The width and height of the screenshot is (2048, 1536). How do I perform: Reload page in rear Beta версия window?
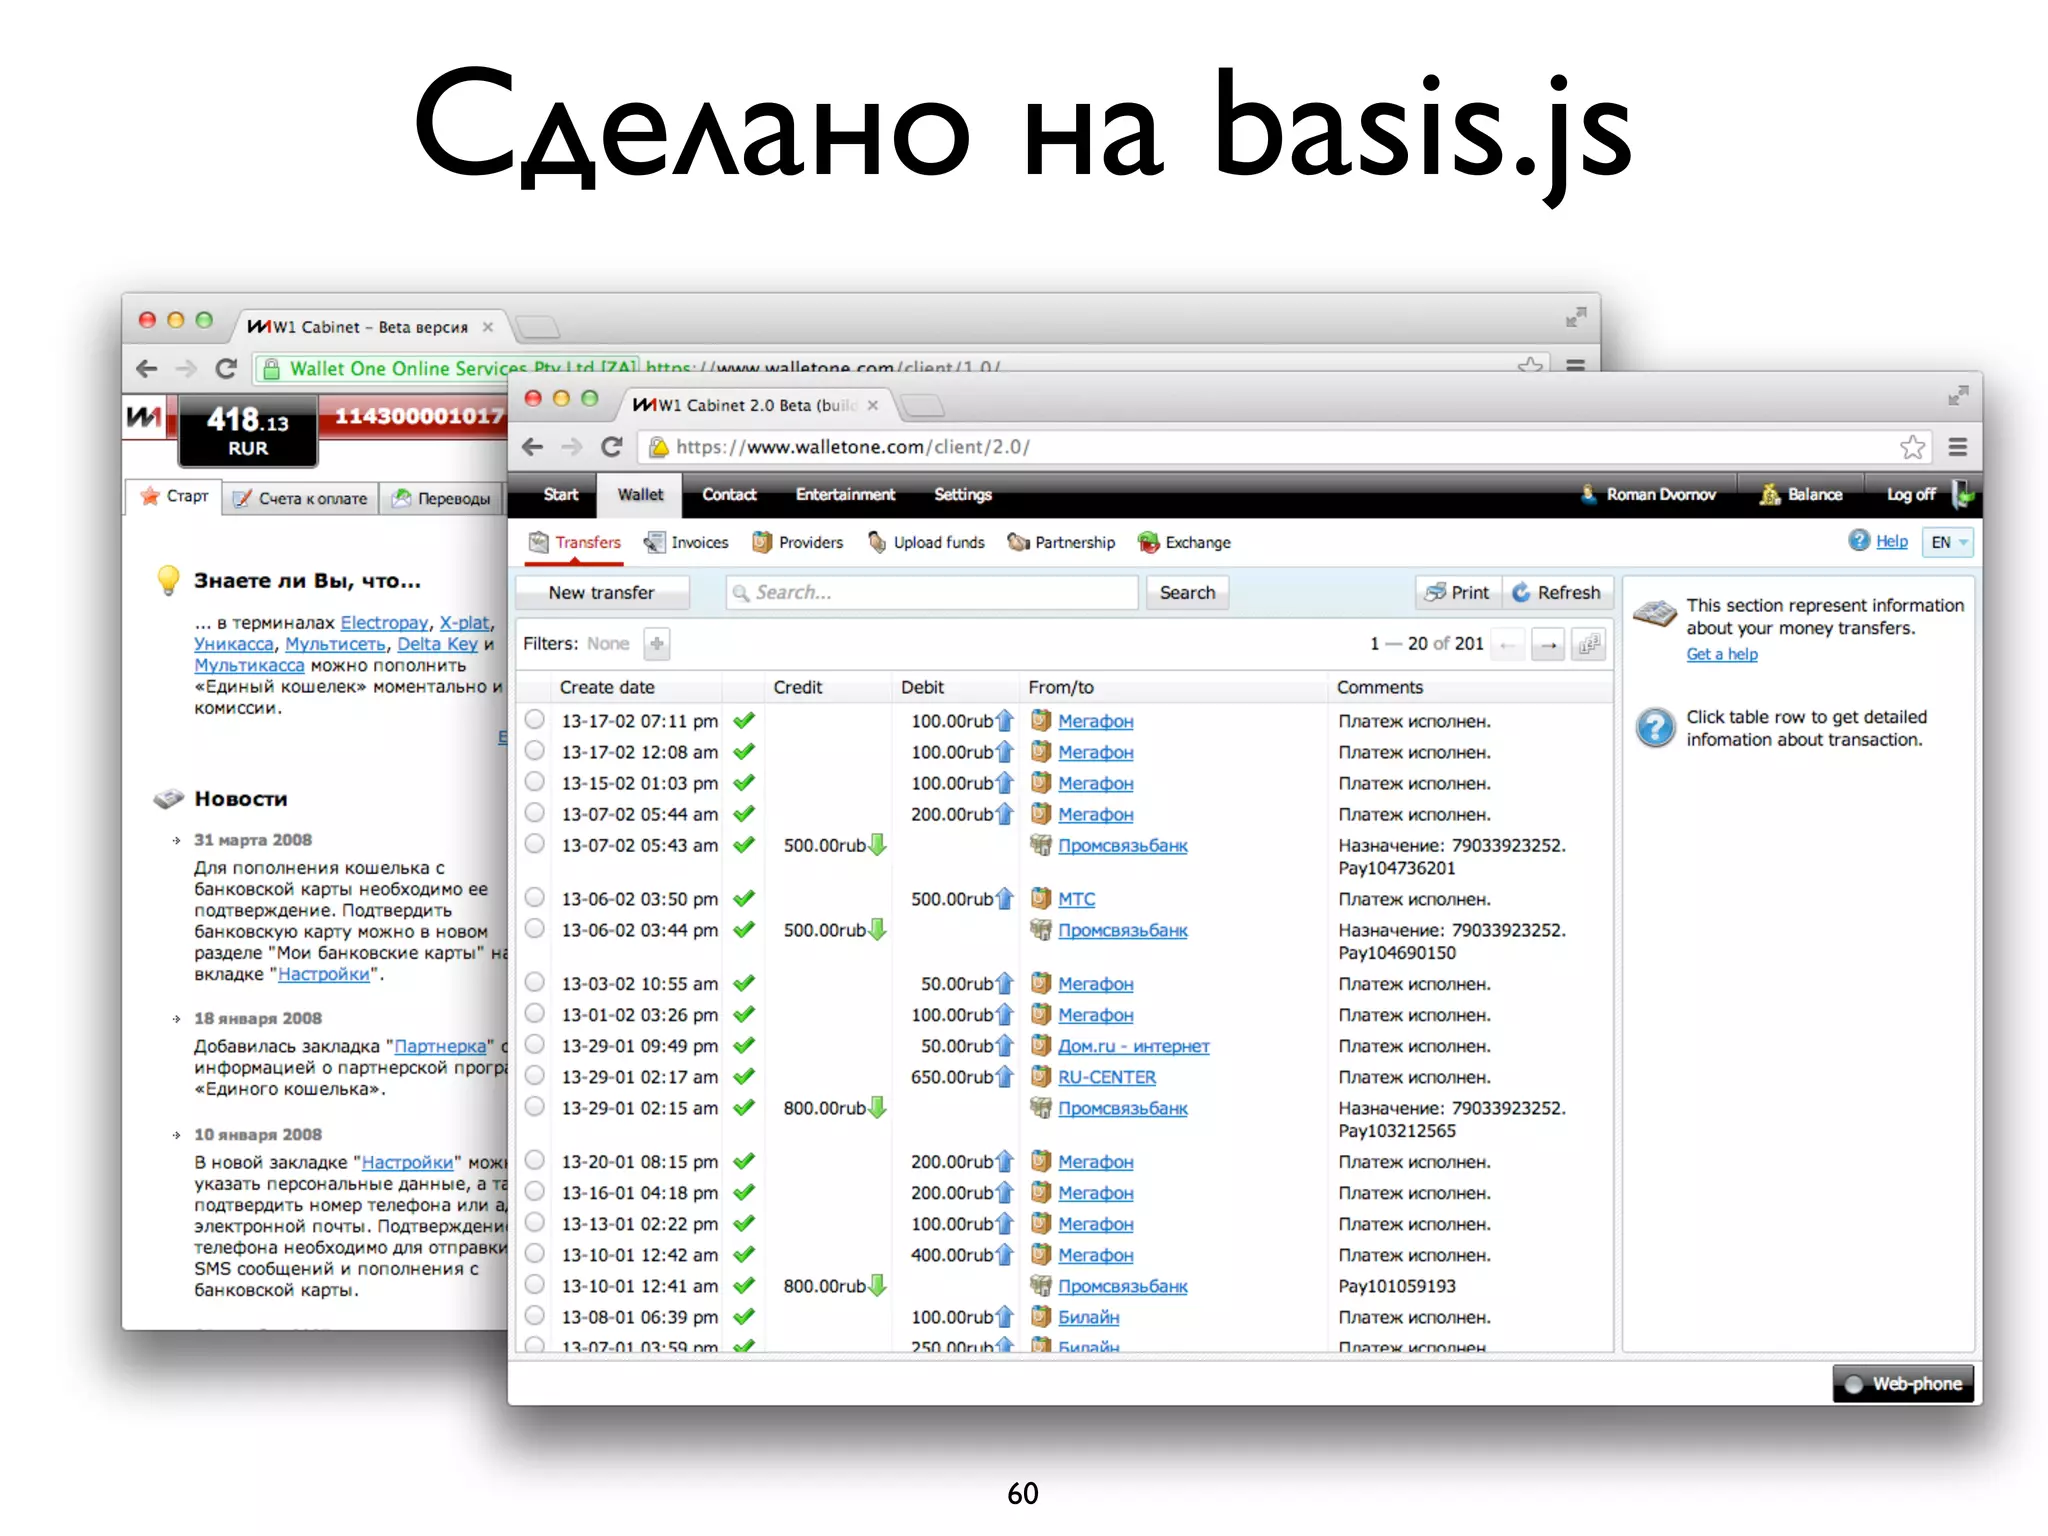click(226, 368)
